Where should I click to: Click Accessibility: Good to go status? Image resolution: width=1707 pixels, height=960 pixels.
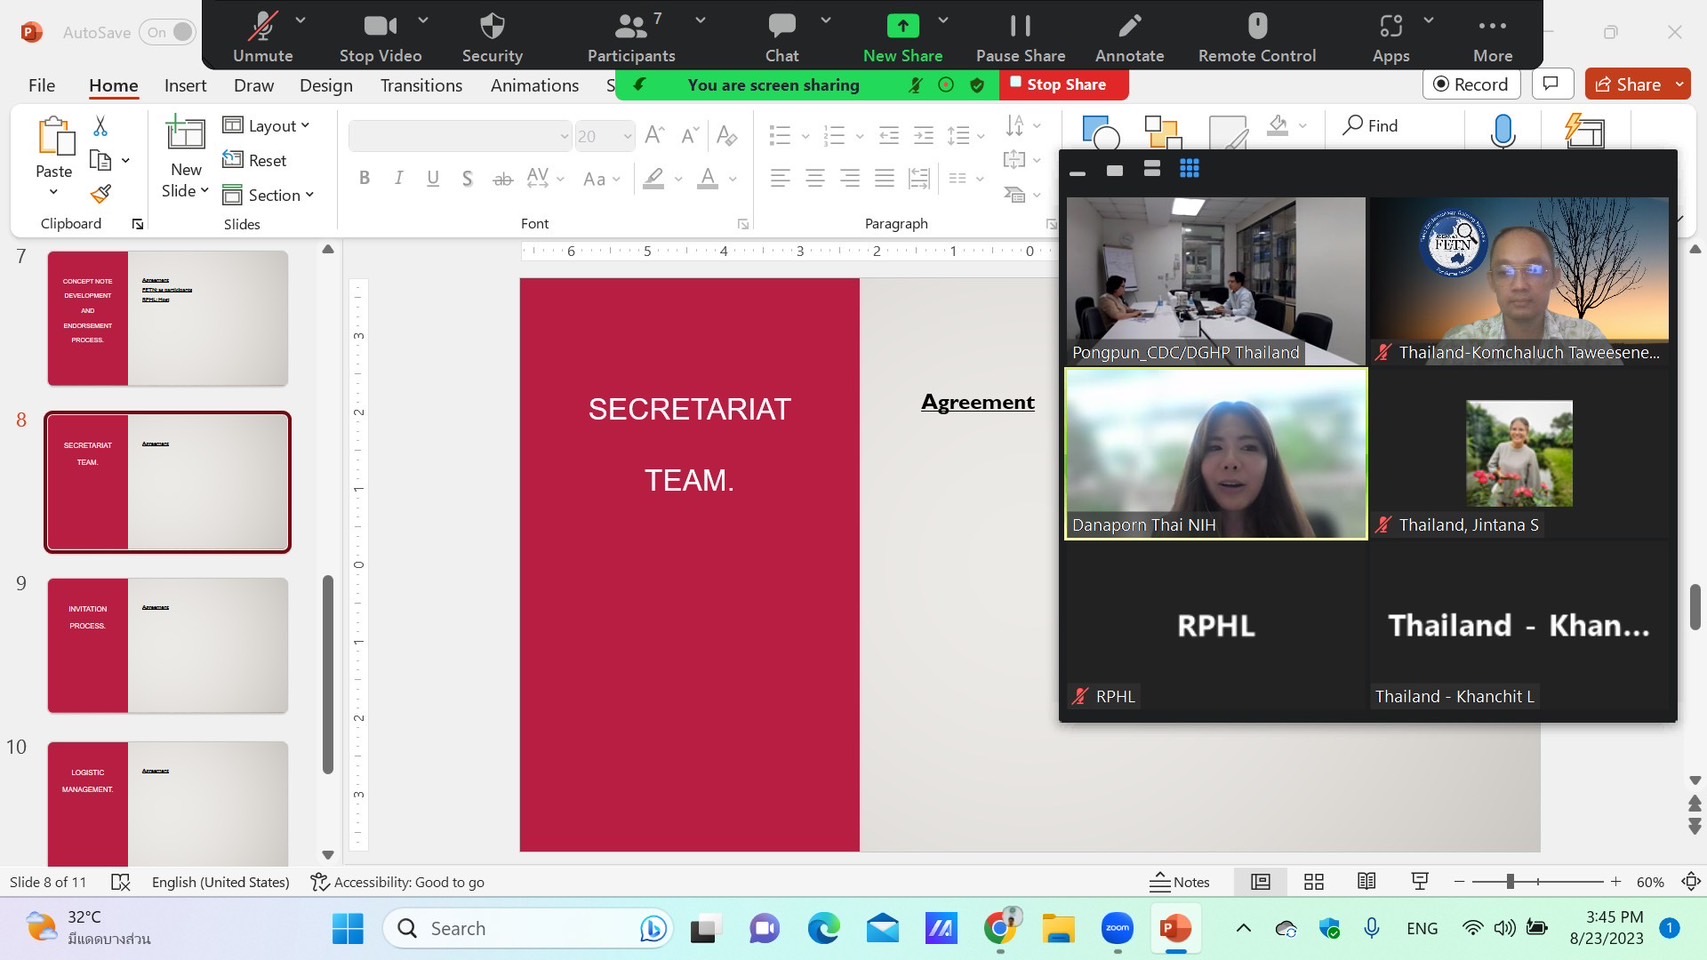coord(397,882)
